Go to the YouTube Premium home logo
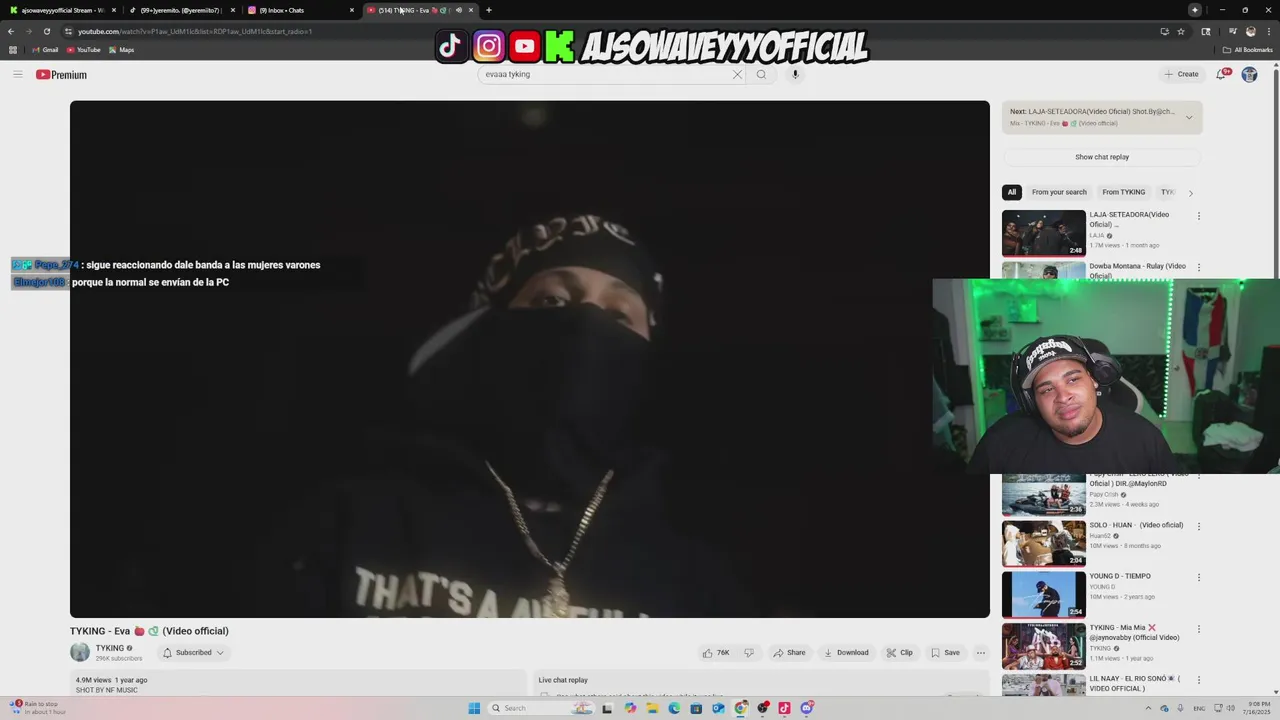This screenshot has width=1280, height=720. pyautogui.click(x=62, y=75)
